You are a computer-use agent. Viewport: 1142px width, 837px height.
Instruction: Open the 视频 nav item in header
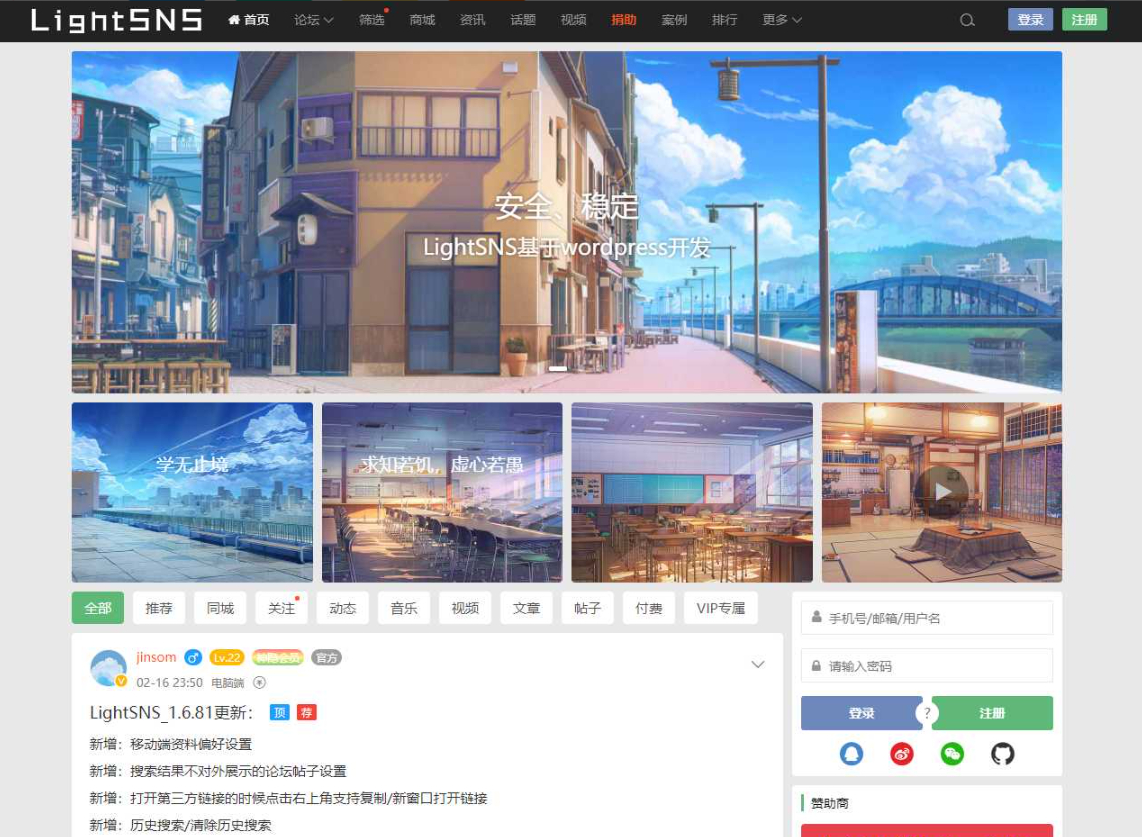click(573, 20)
